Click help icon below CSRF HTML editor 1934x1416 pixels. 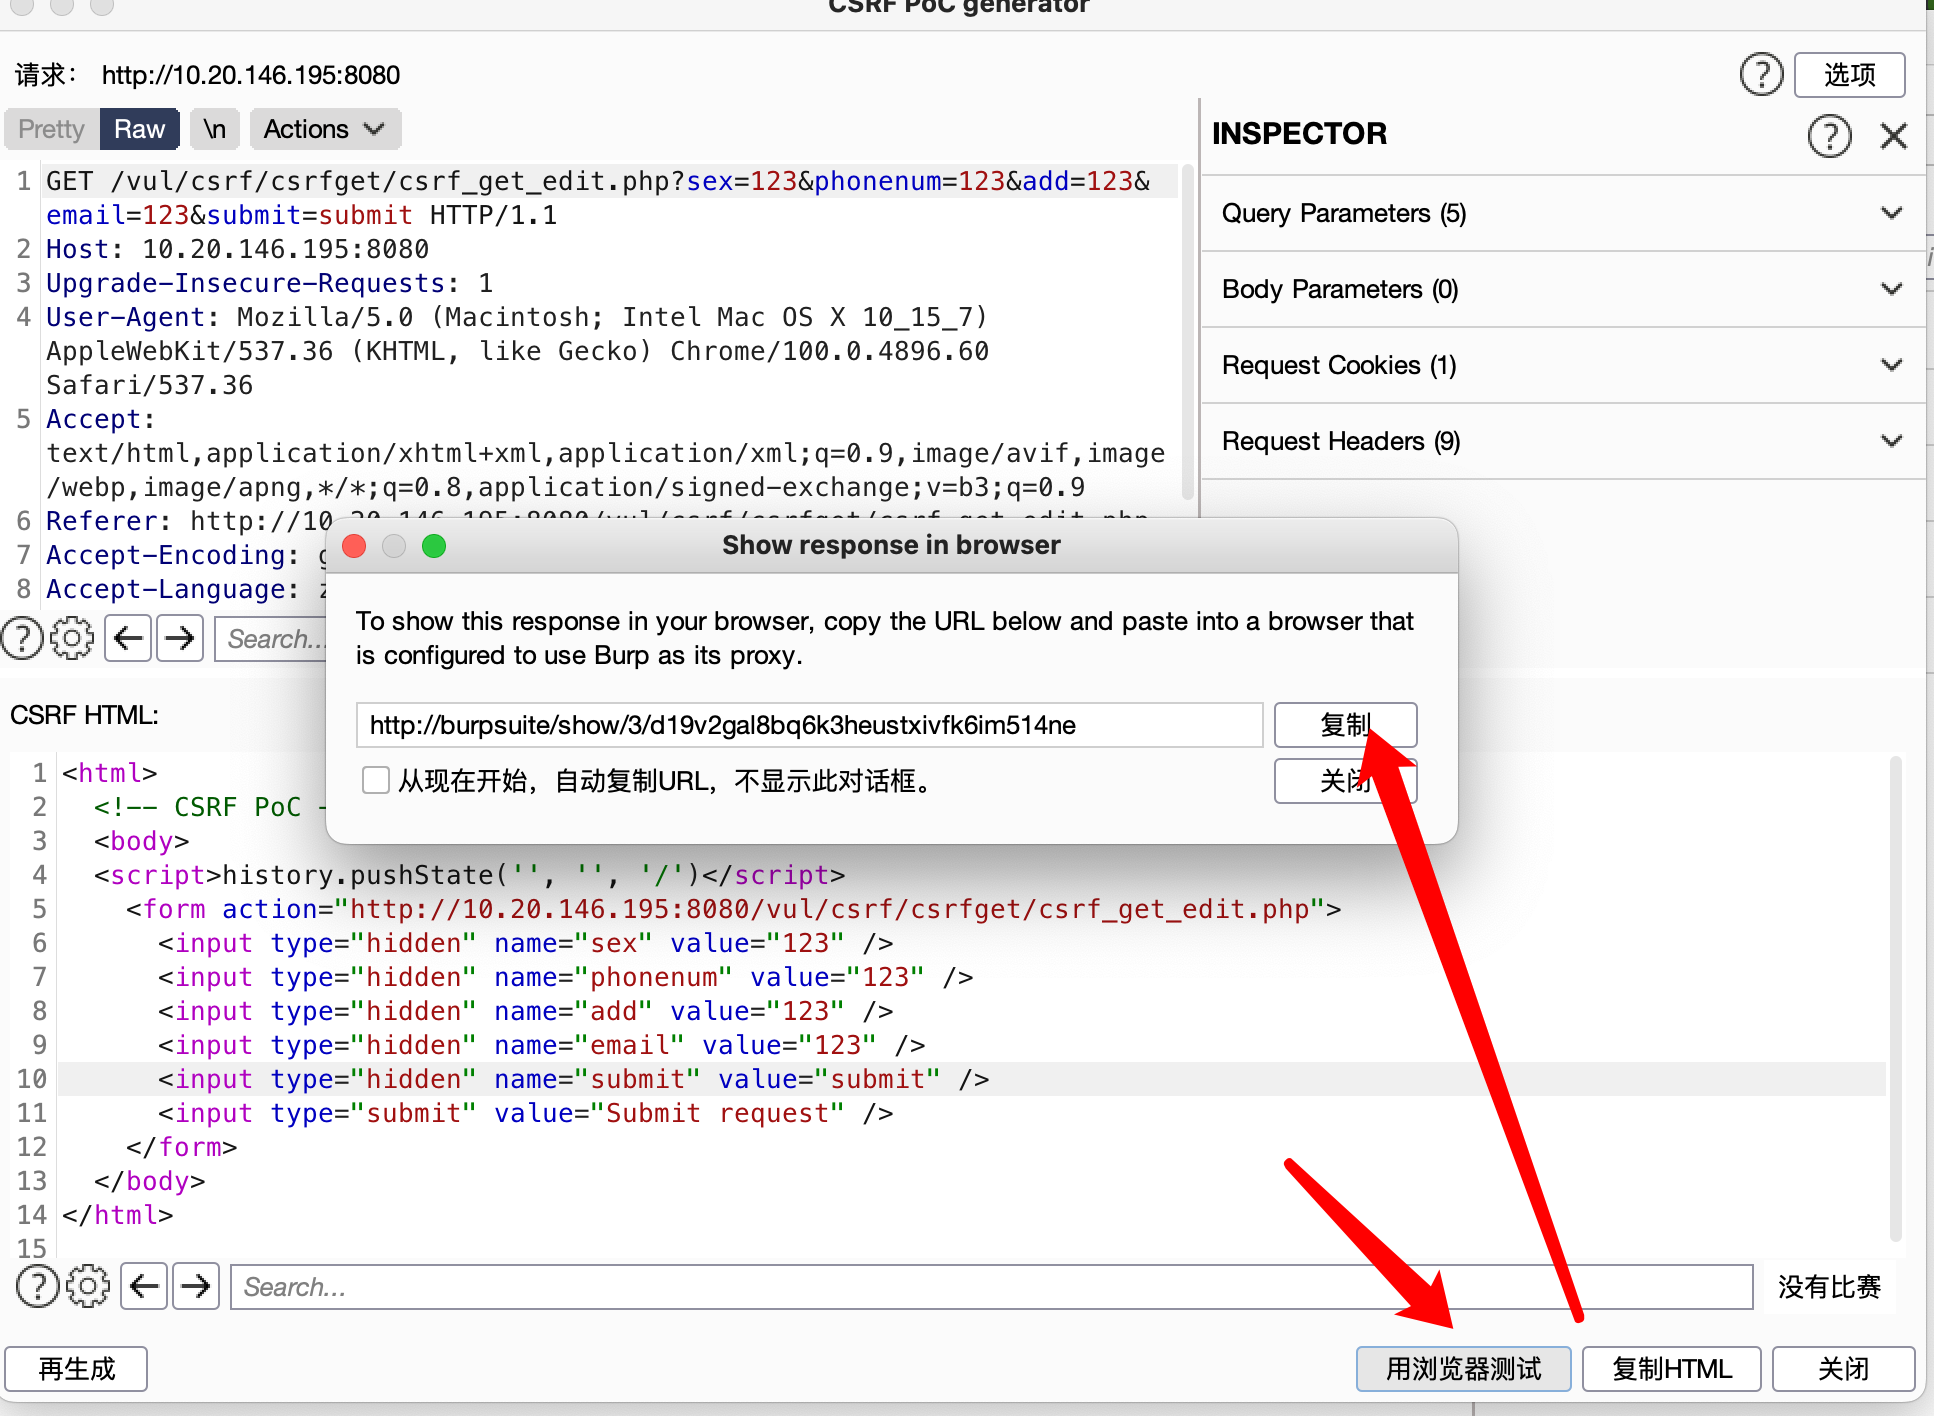pos(37,1286)
